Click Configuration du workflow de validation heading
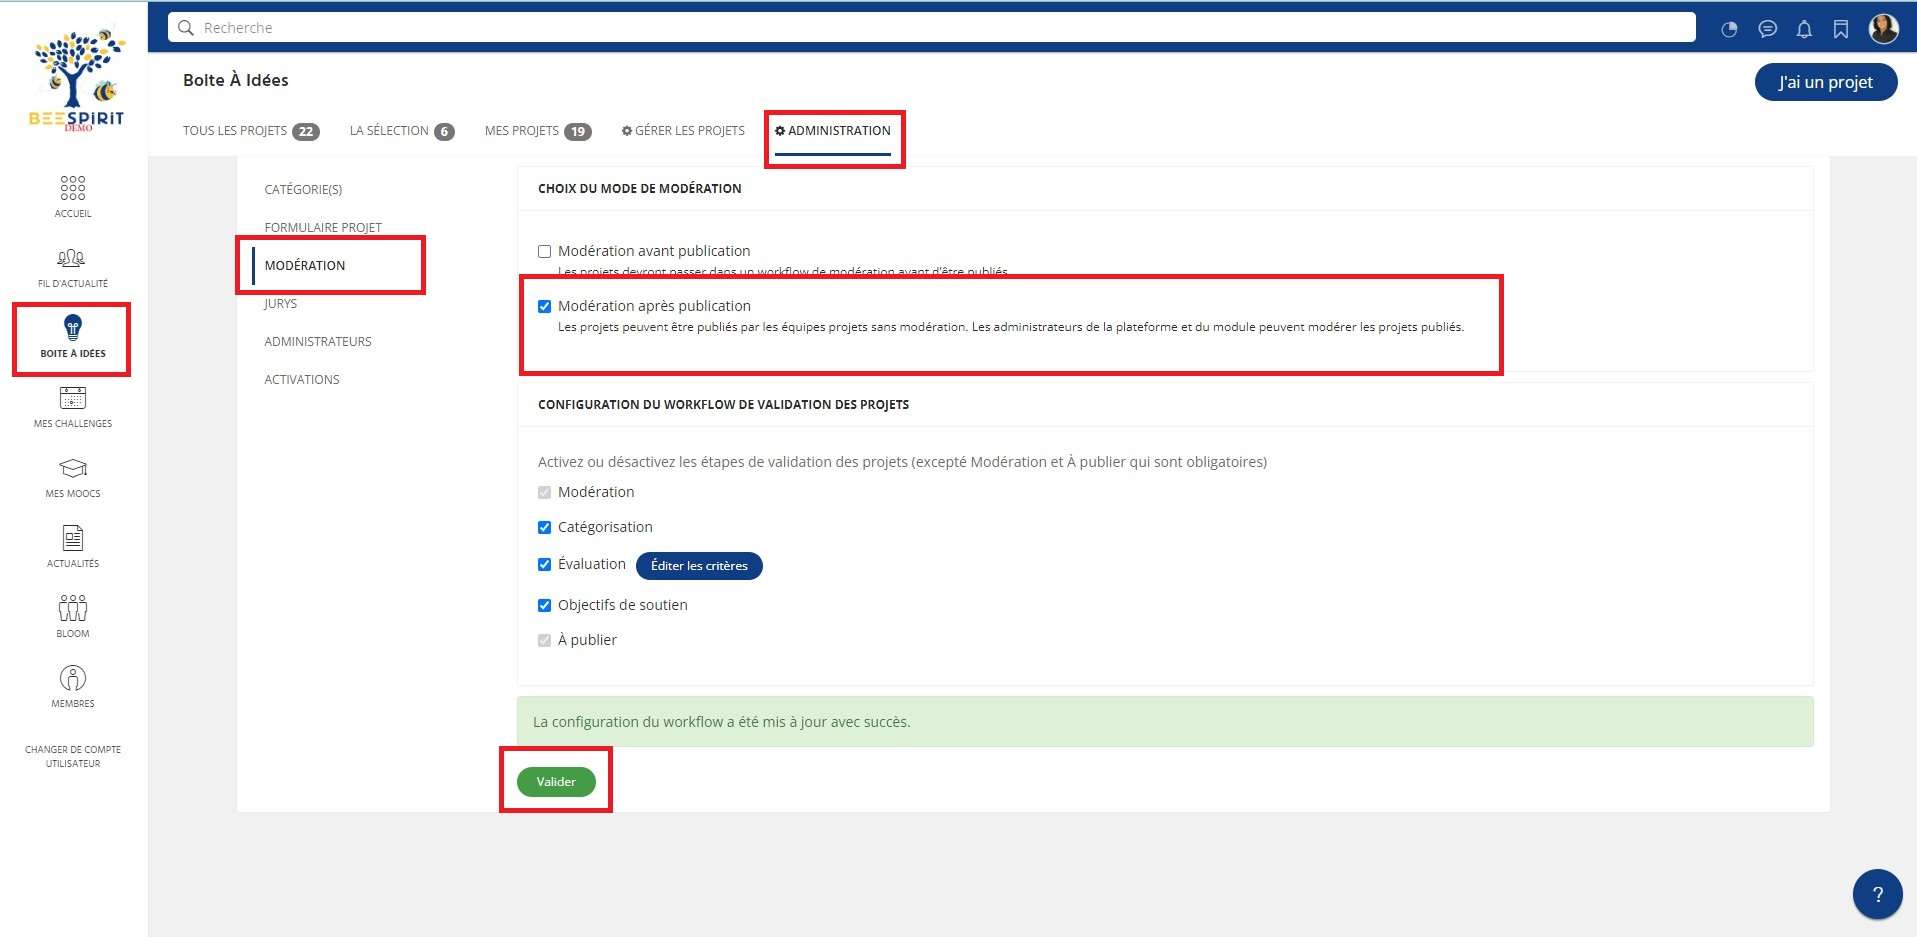Screen dimensions: 1917x937 pyautogui.click(x=723, y=405)
